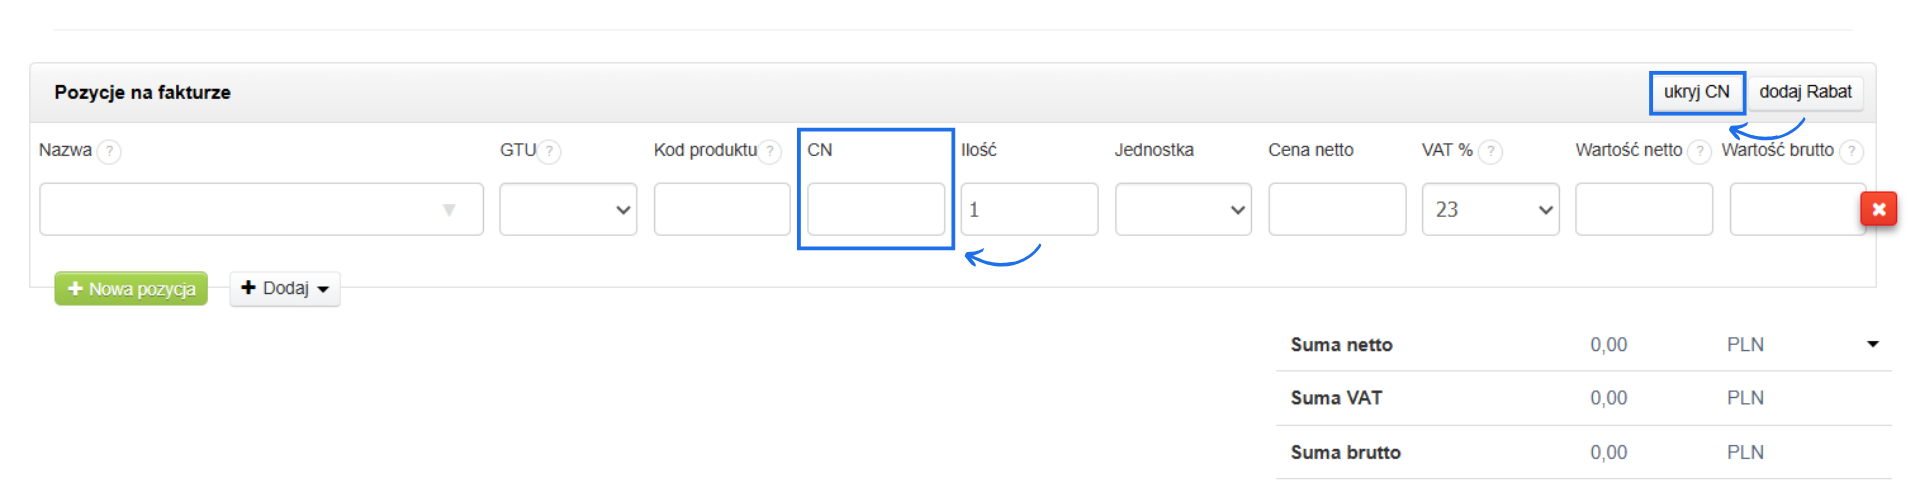Click the dodaj Rabat button

coord(1805,92)
